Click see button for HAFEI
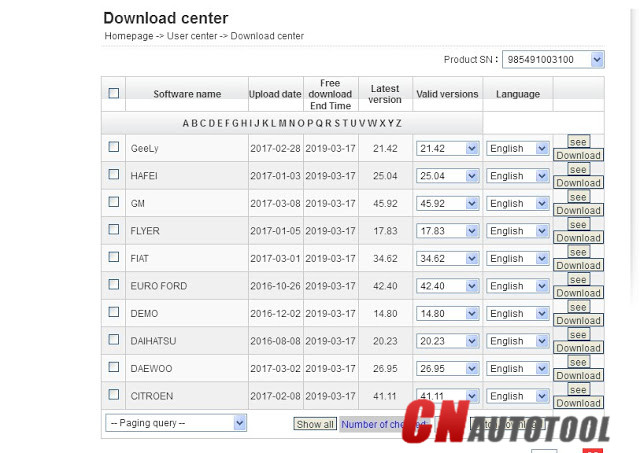640x453 pixels. [x=578, y=169]
